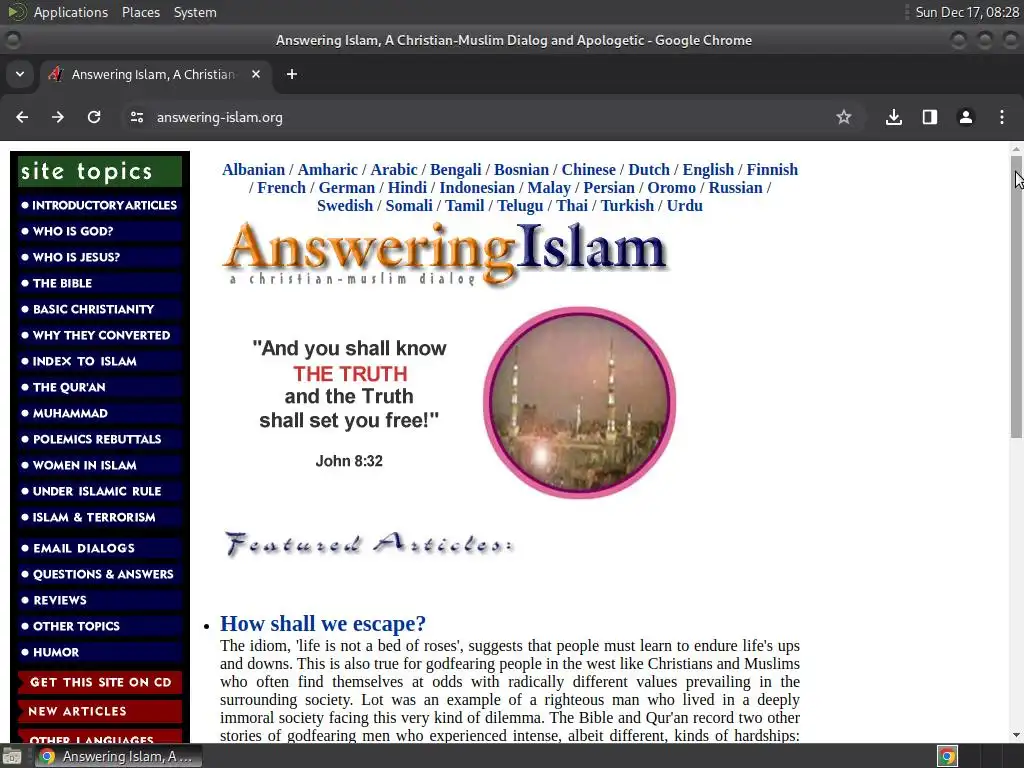Viewport: 1024px width, 768px height.
Task: View site information icon in address bar
Action: tap(136, 117)
